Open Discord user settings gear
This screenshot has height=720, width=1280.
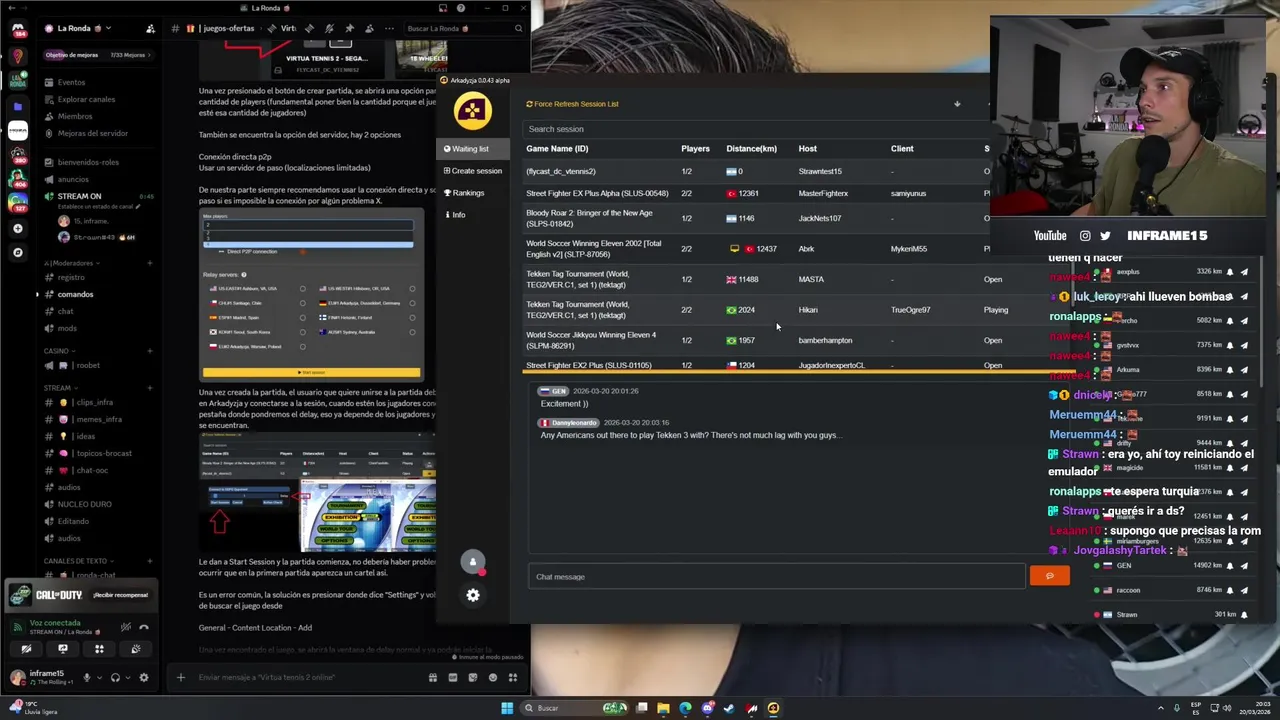(144, 677)
